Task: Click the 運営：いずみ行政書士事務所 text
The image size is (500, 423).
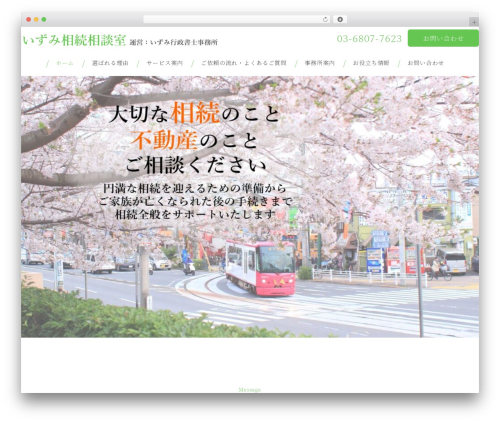Action: [x=173, y=42]
